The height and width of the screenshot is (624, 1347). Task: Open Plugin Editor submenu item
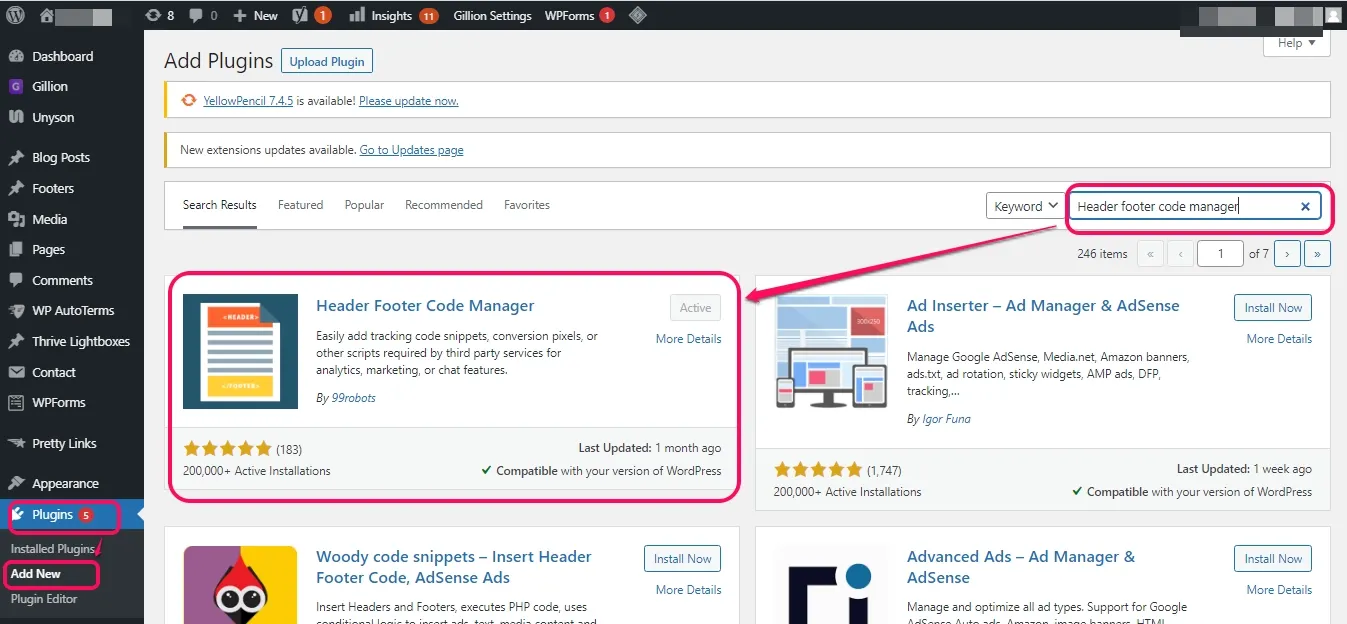click(44, 599)
